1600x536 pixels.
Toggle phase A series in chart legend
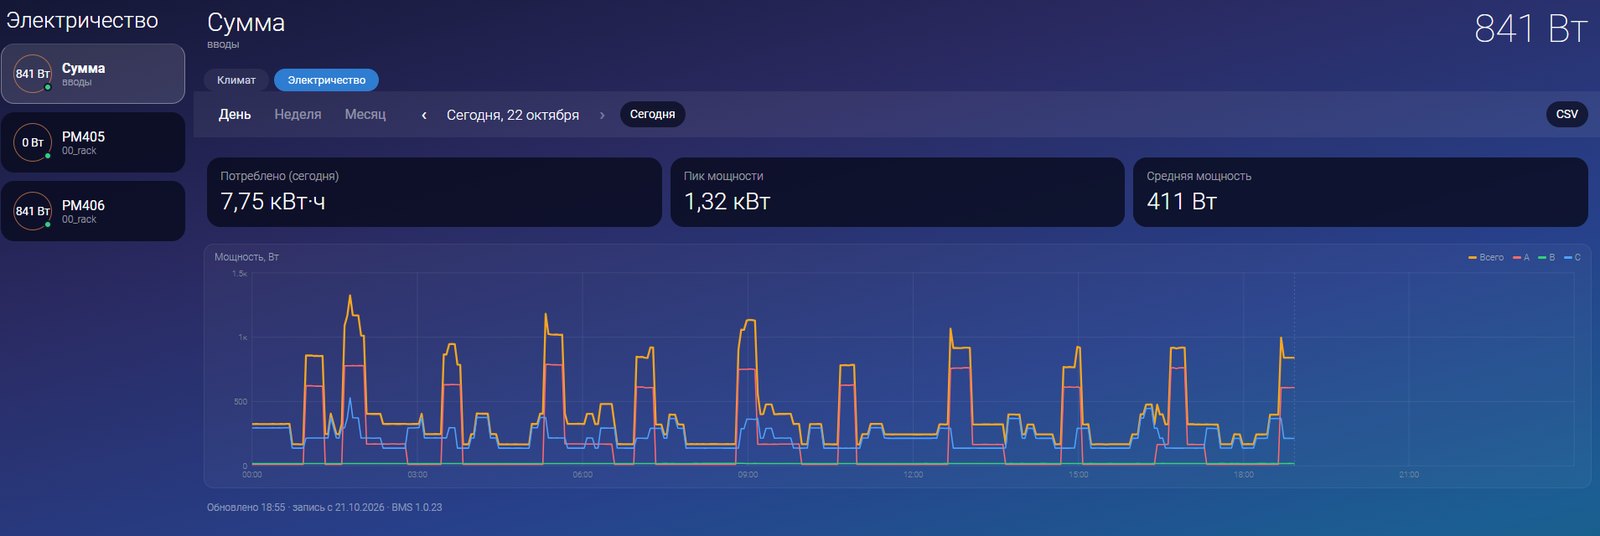click(x=1521, y=258)
